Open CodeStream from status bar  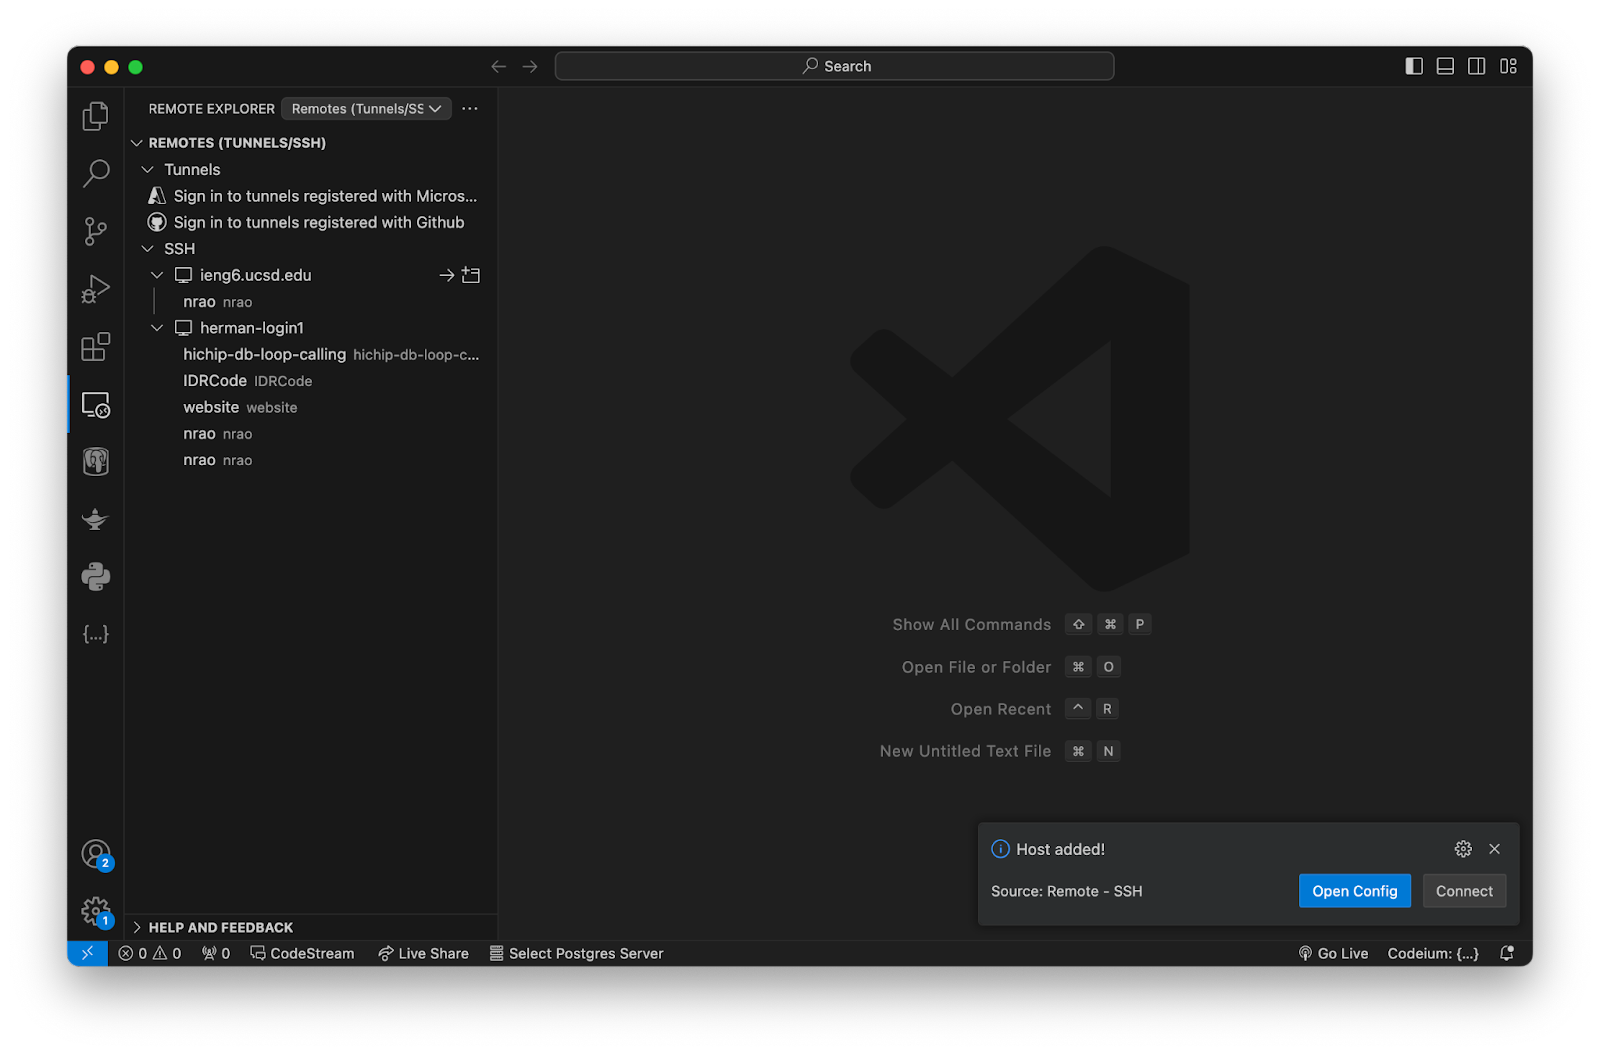302,953
